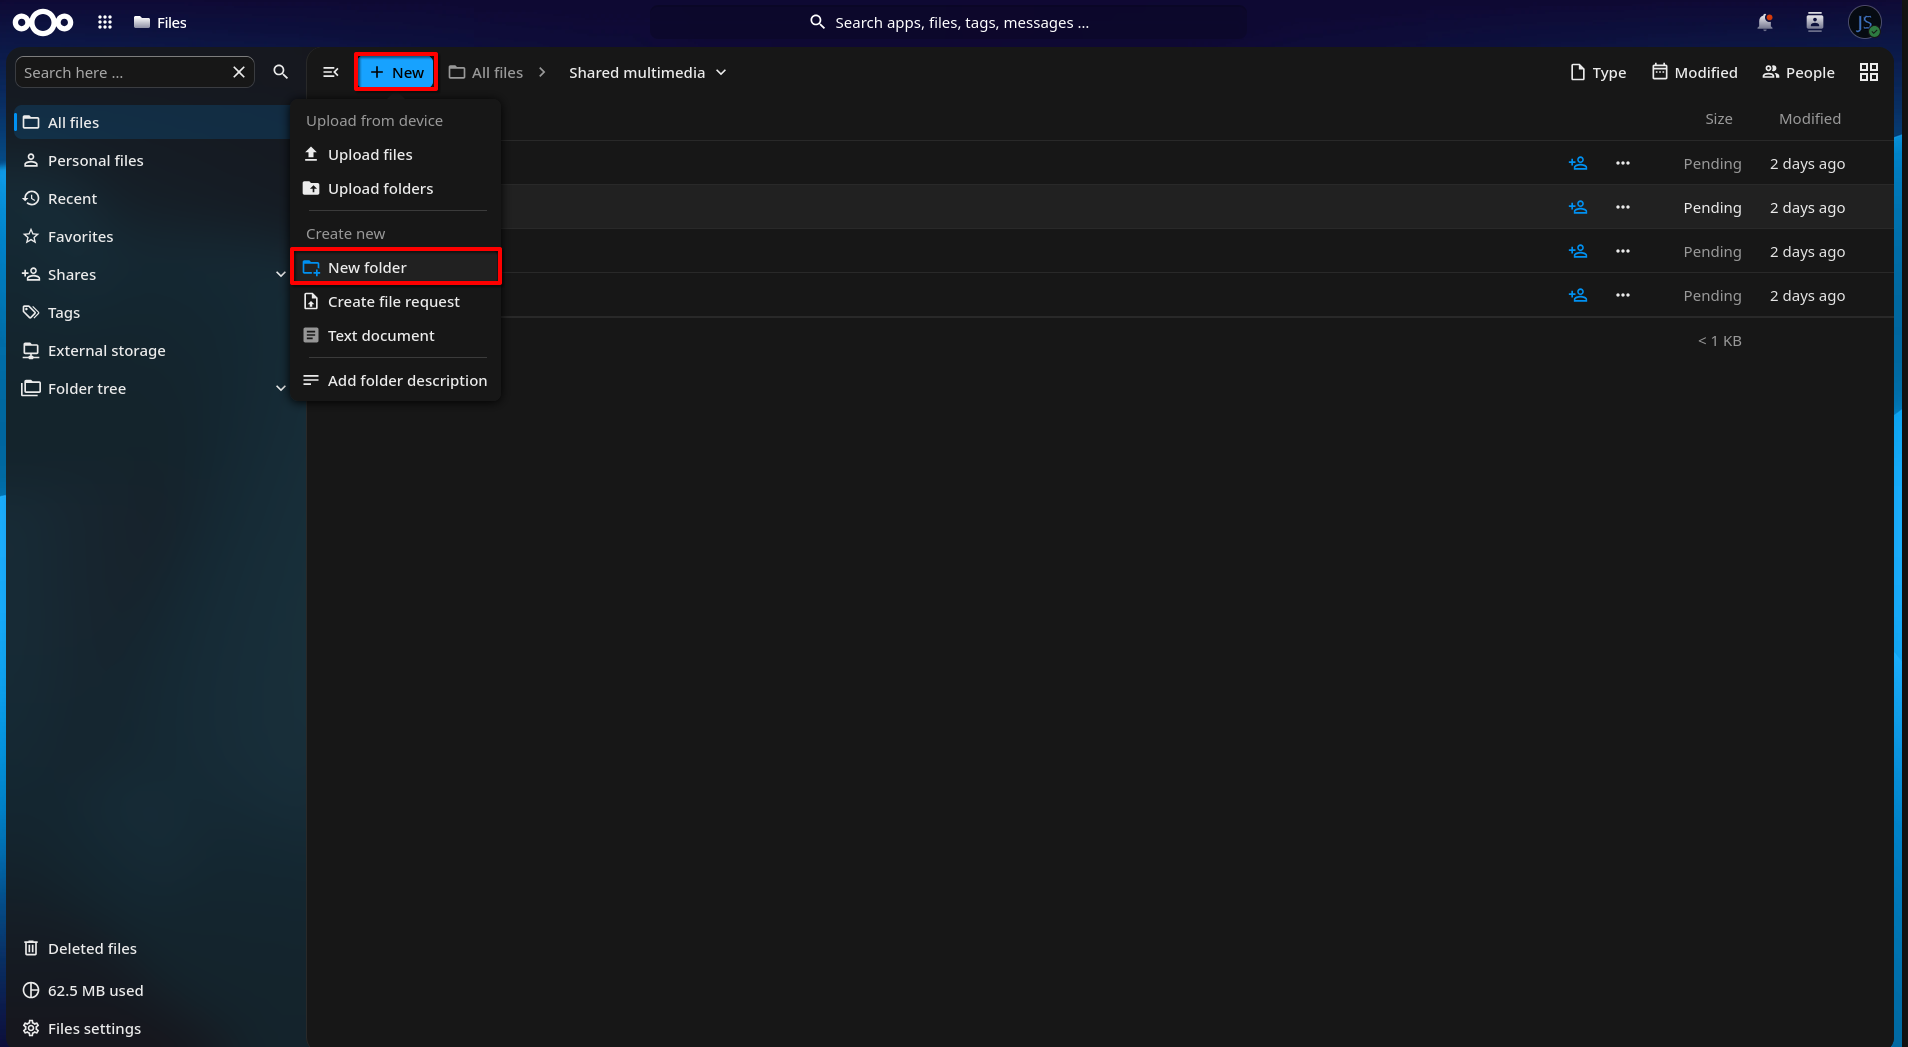The image size is (1908, 1047).
Task: Create a new Text document
Action: 396,335
